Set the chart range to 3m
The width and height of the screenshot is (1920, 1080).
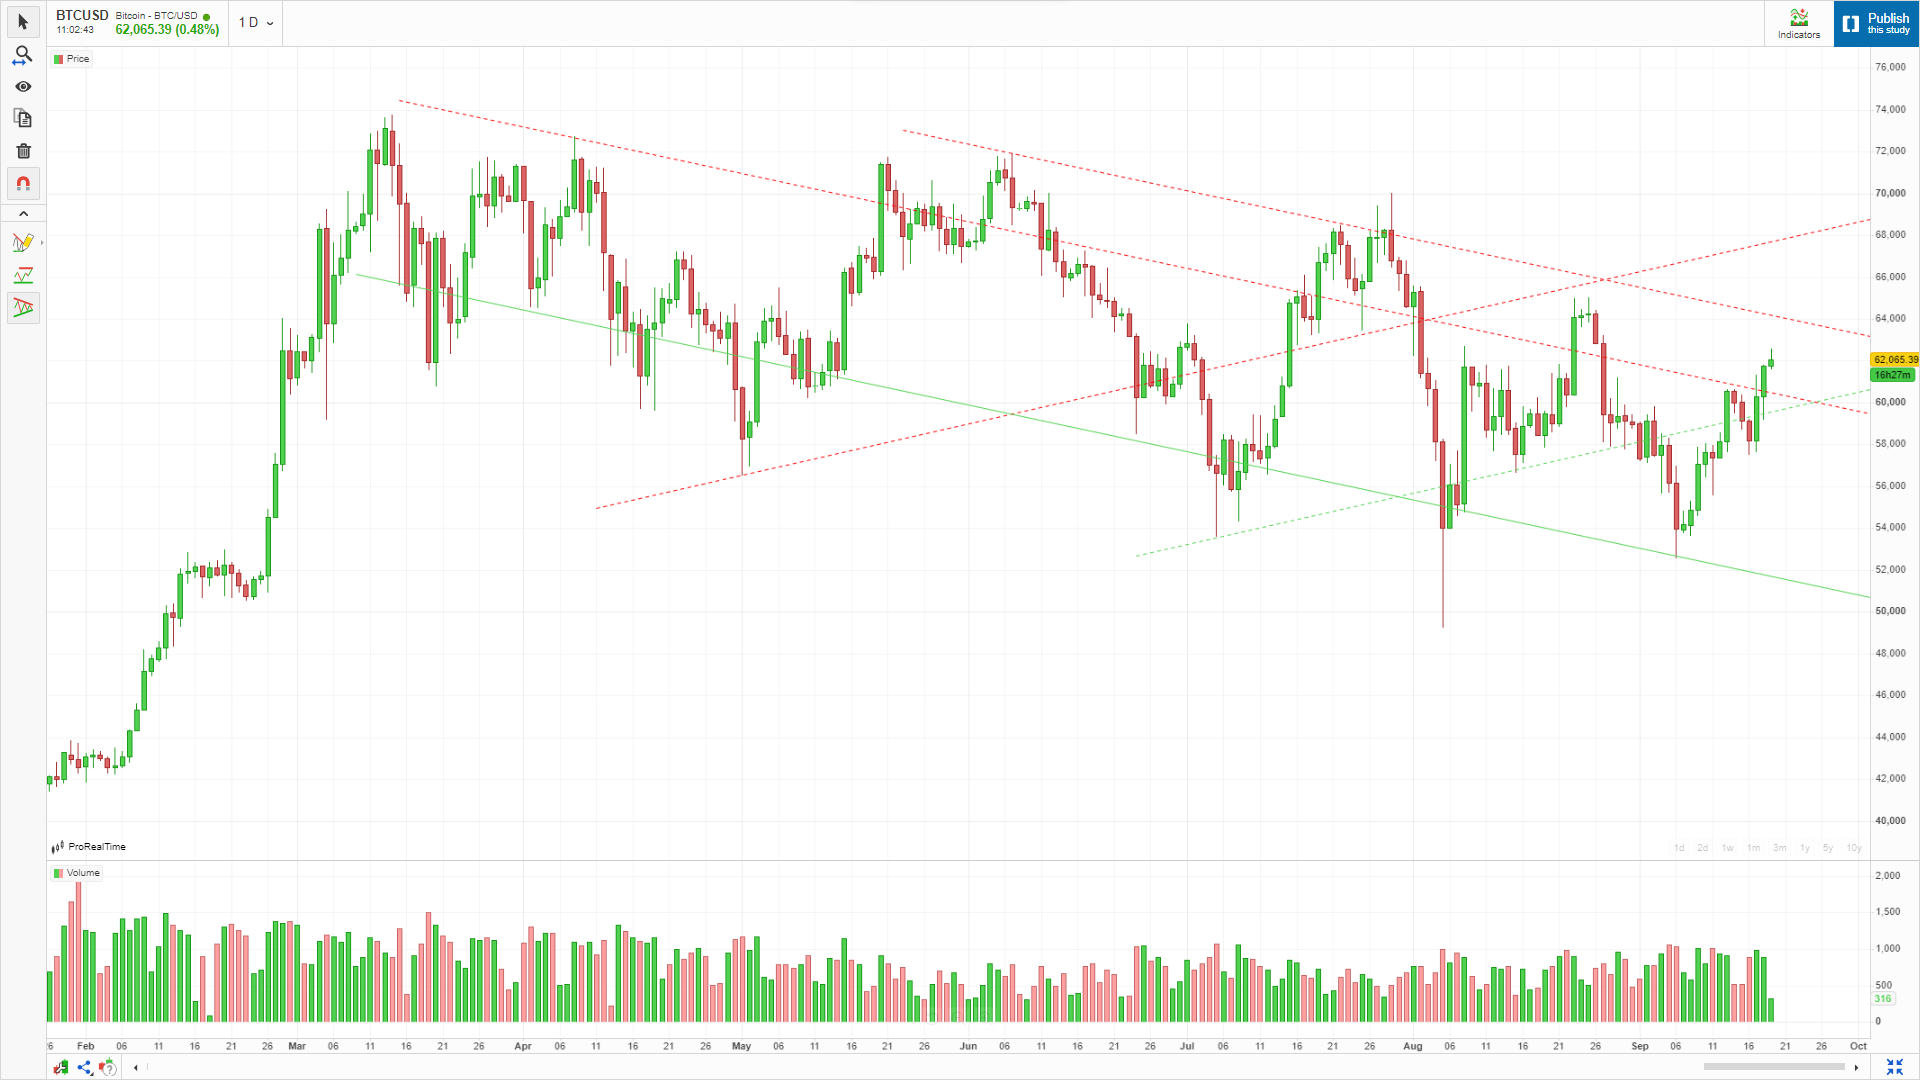click(x=1780, y=848)
